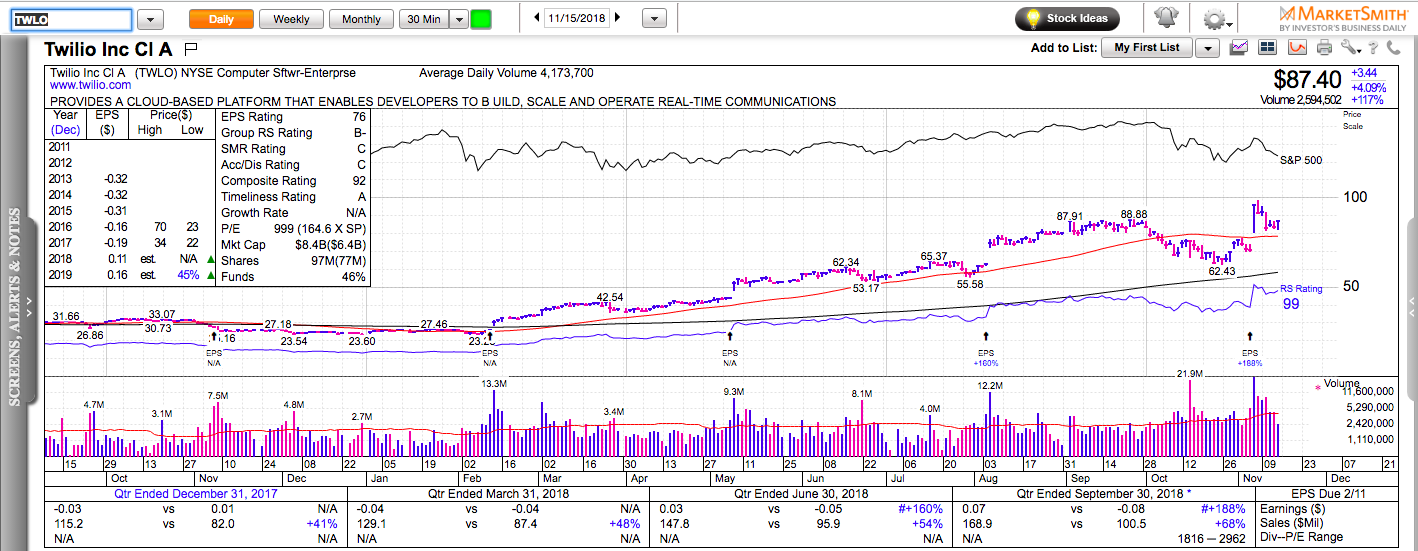Click the Volume asterisk legend label
This screenshot has width=1418, height=551.
tap(1336, 383)
